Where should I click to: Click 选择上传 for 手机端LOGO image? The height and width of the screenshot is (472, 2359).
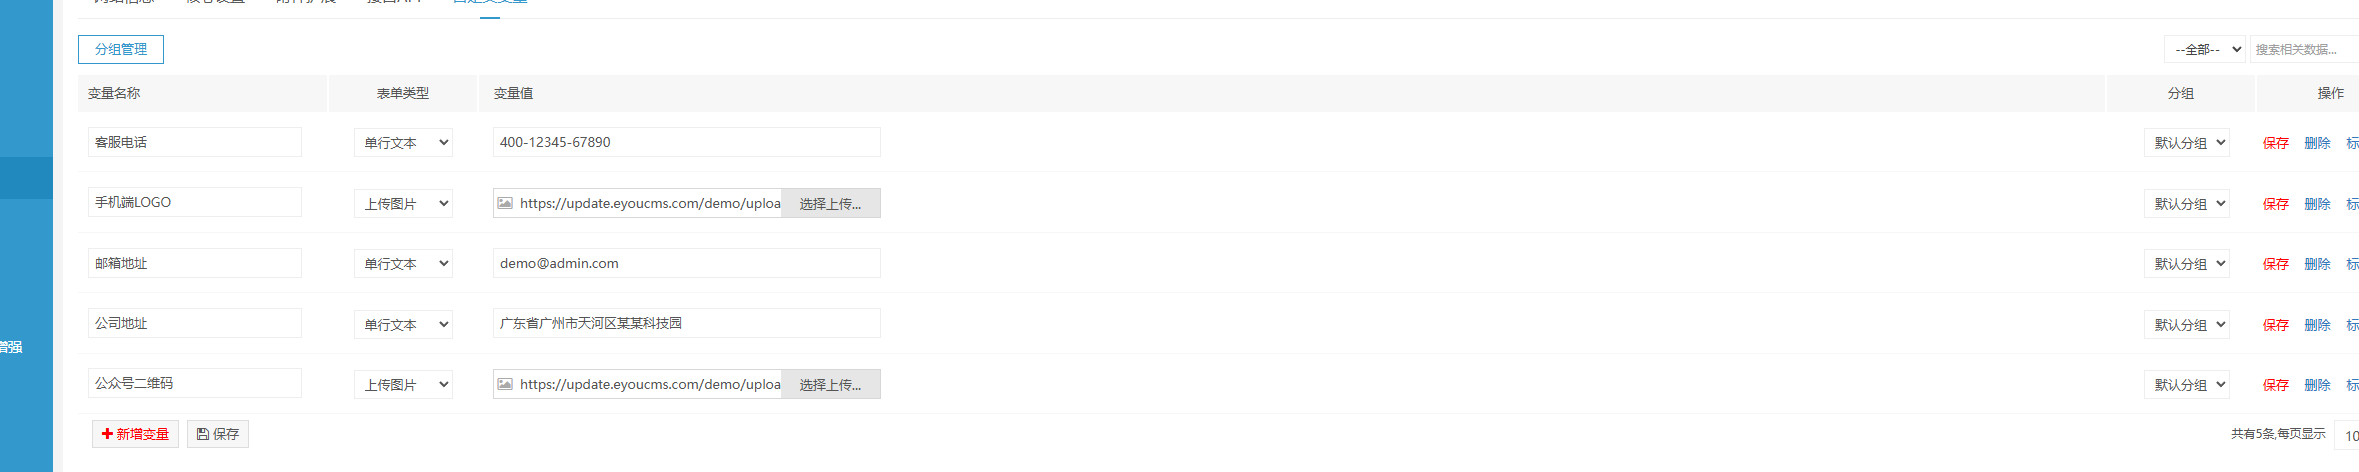[830, 203]
